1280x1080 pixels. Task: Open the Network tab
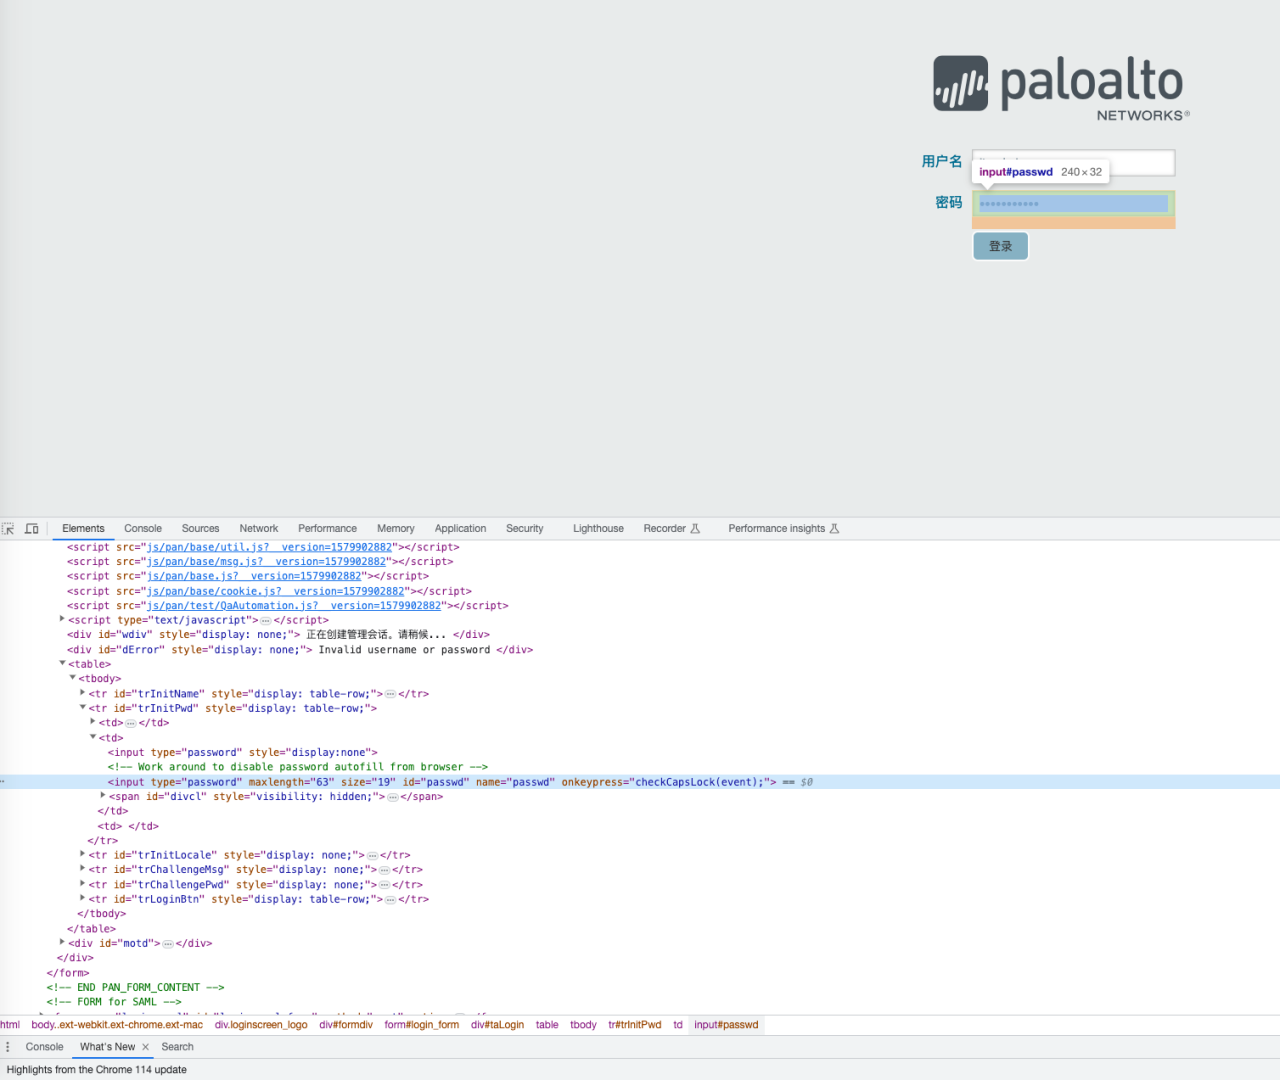click(x=259, y=529)
